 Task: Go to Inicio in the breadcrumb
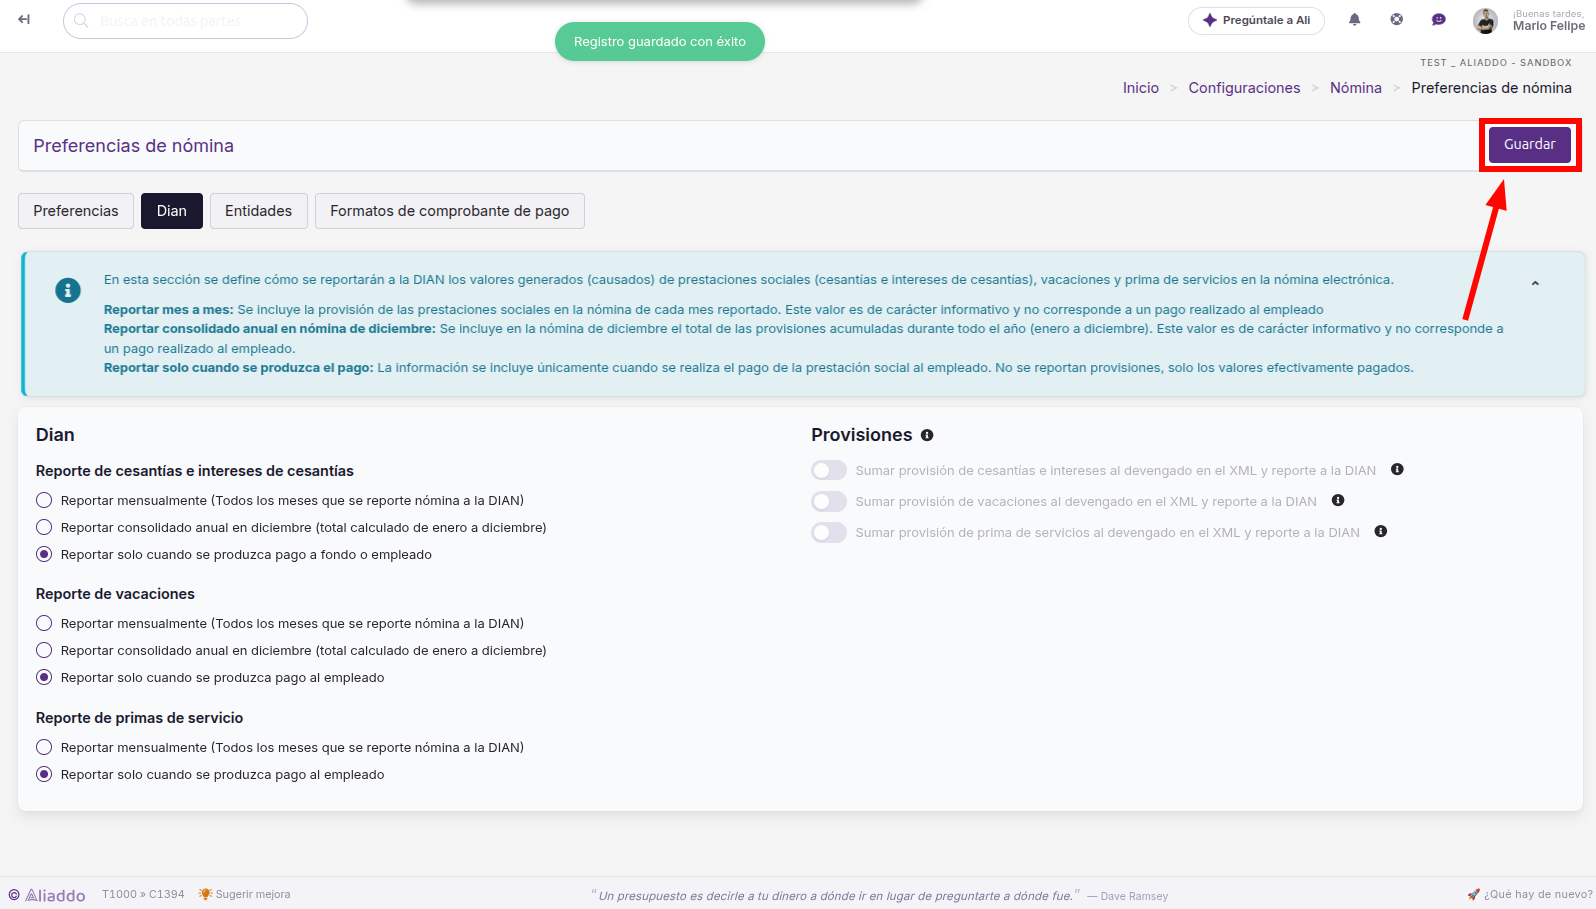(x=1141, y=88)
